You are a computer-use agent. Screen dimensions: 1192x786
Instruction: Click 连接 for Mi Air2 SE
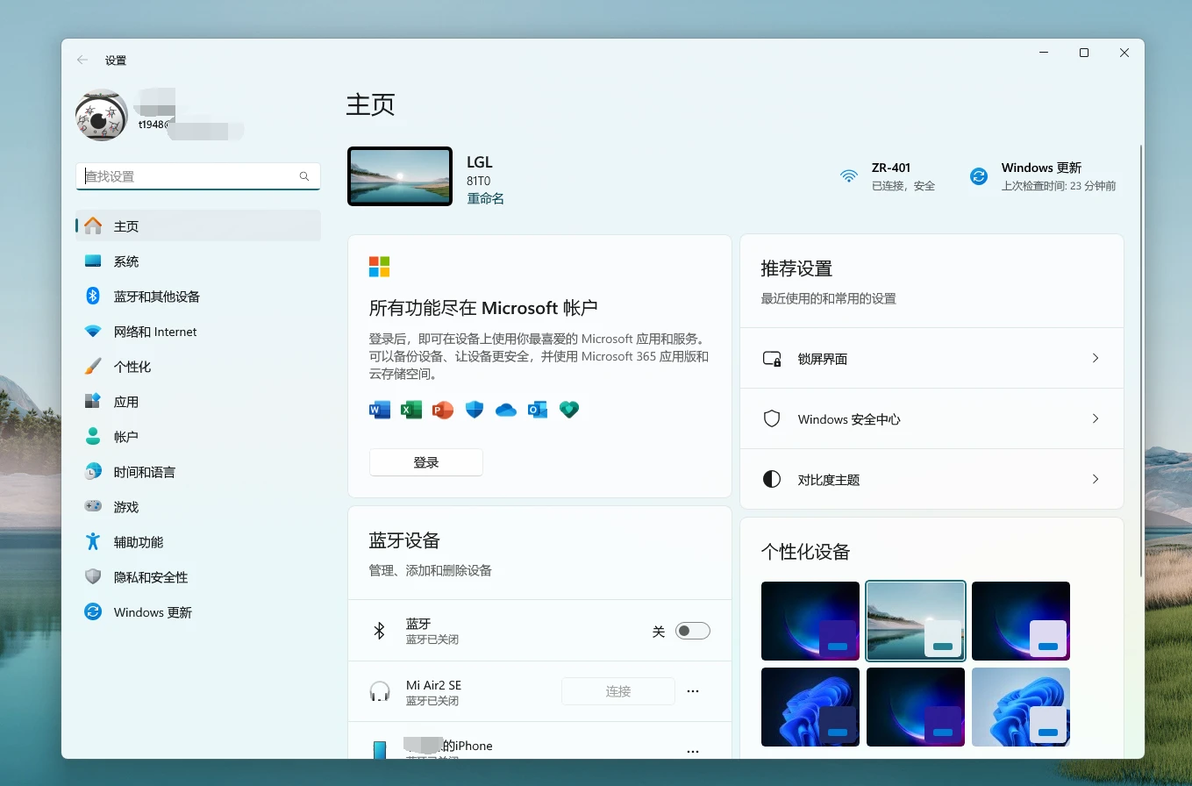coord(618,691)
